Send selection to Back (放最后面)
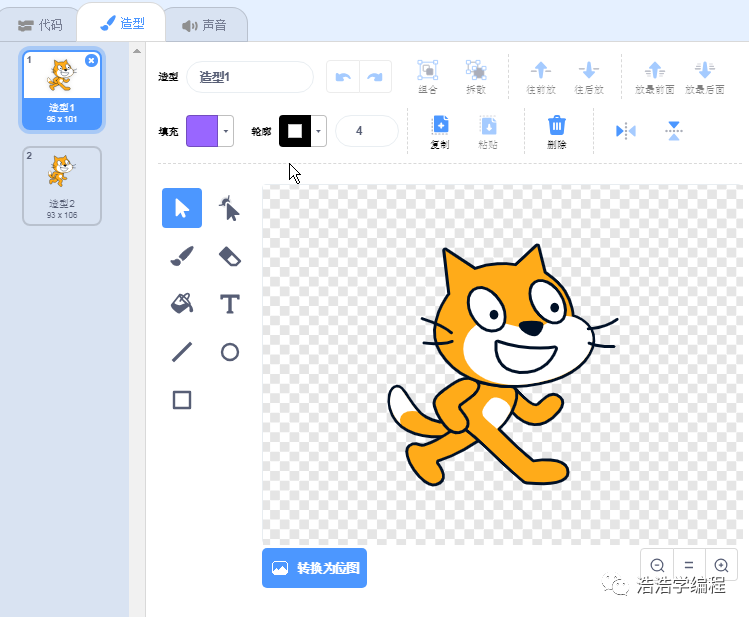This screenshot has height=617, width=749. (705, 76)
